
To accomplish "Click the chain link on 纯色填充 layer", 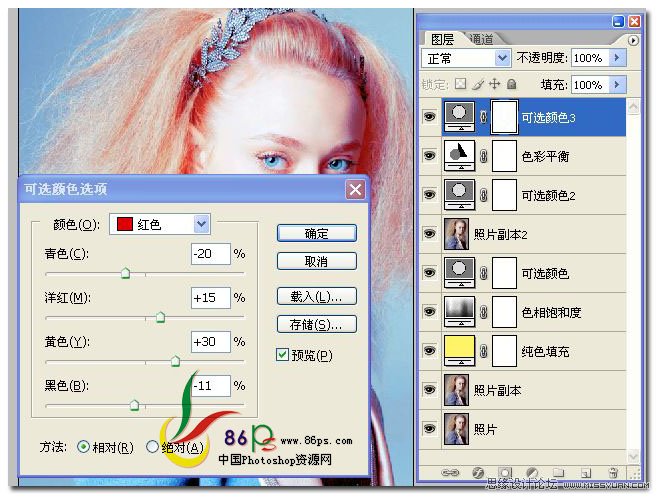I will pyautogui.click(x=484, y=351).
